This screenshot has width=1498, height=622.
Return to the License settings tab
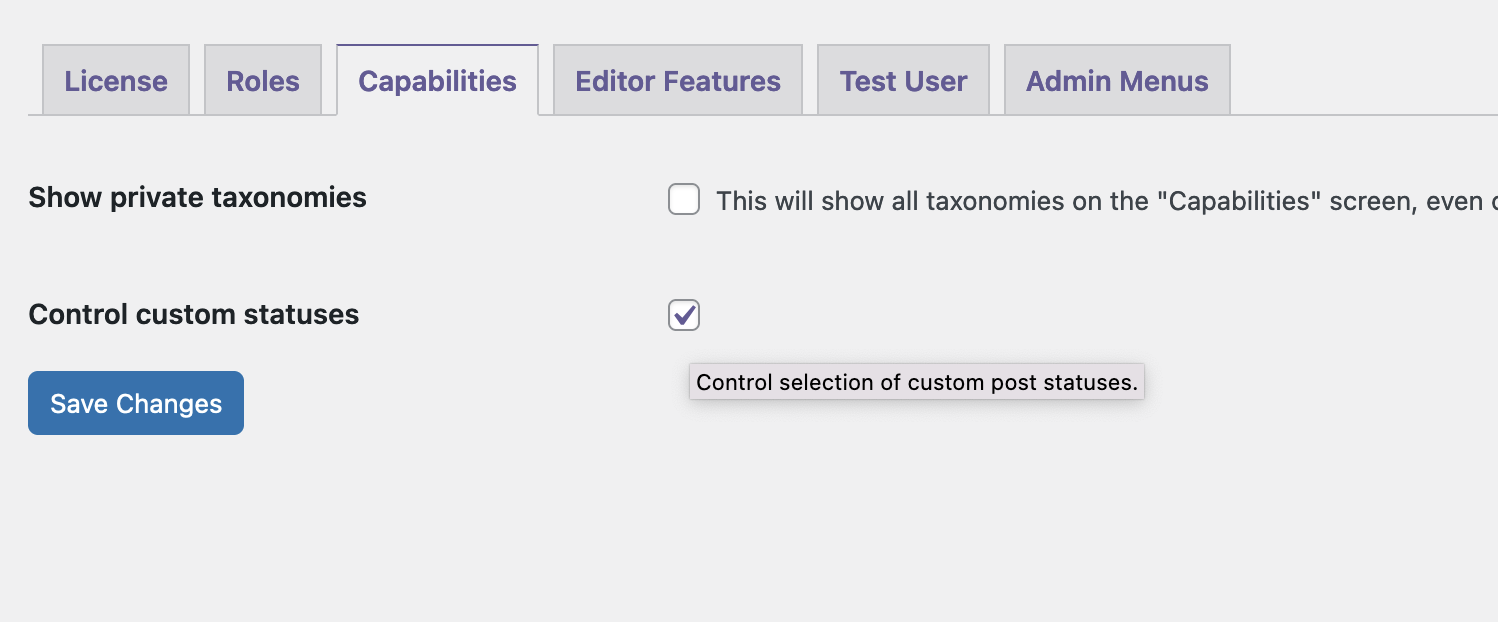point(115,80)
